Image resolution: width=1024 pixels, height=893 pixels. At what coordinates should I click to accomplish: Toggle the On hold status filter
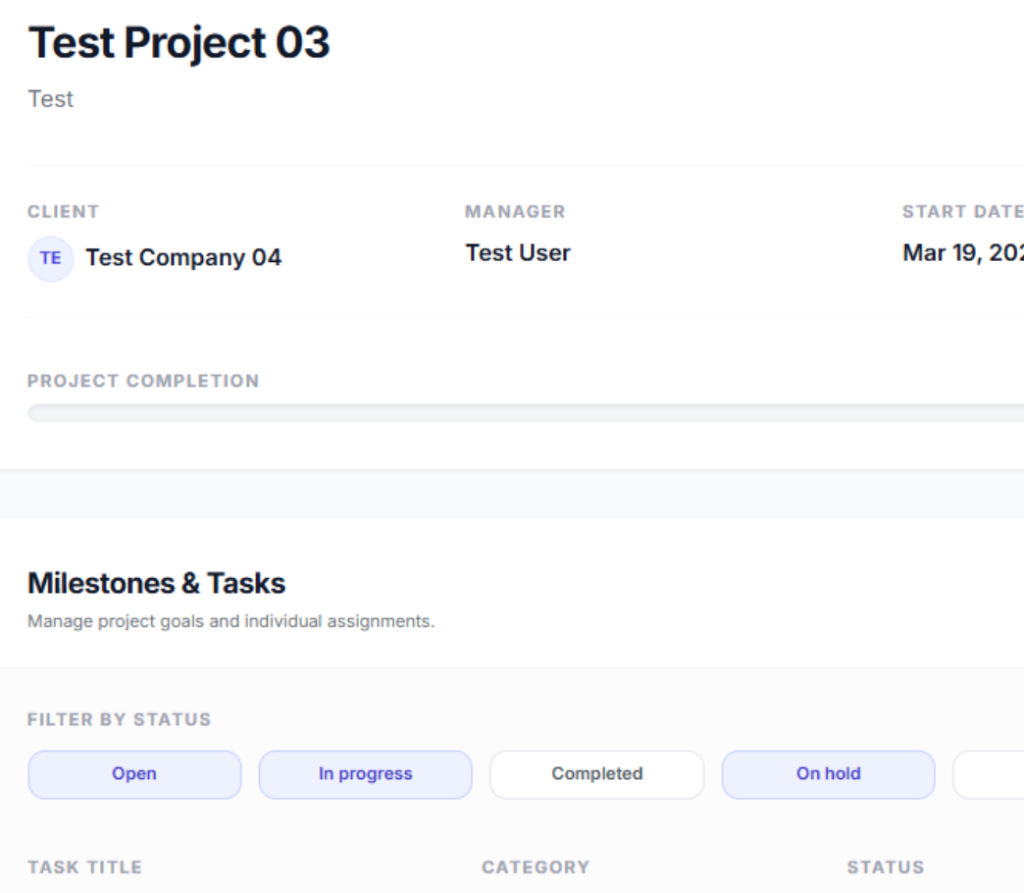[x=828, y=774]
